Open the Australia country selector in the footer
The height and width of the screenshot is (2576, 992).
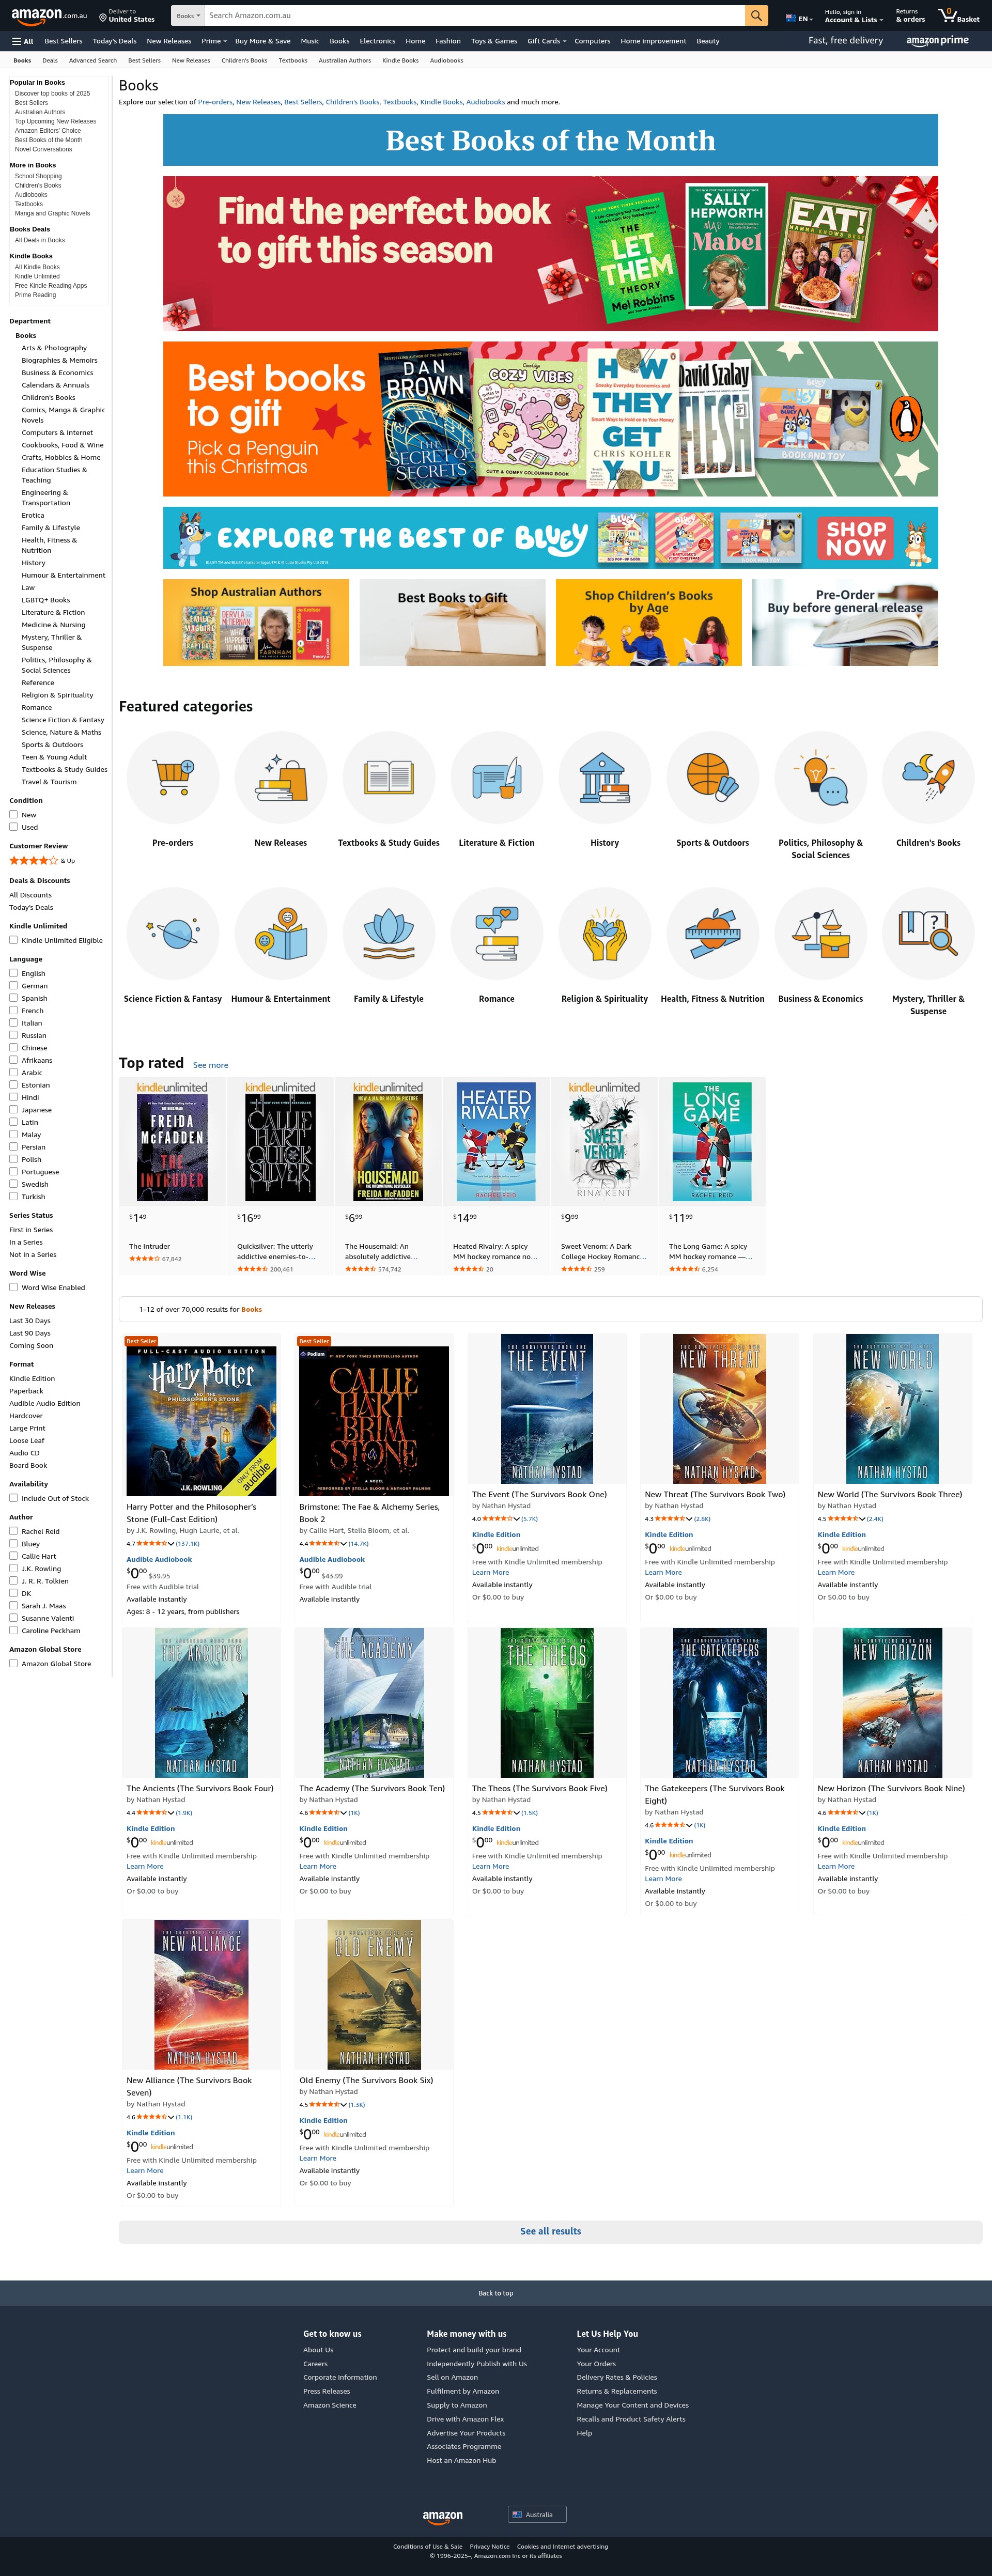pos(537,2514)
